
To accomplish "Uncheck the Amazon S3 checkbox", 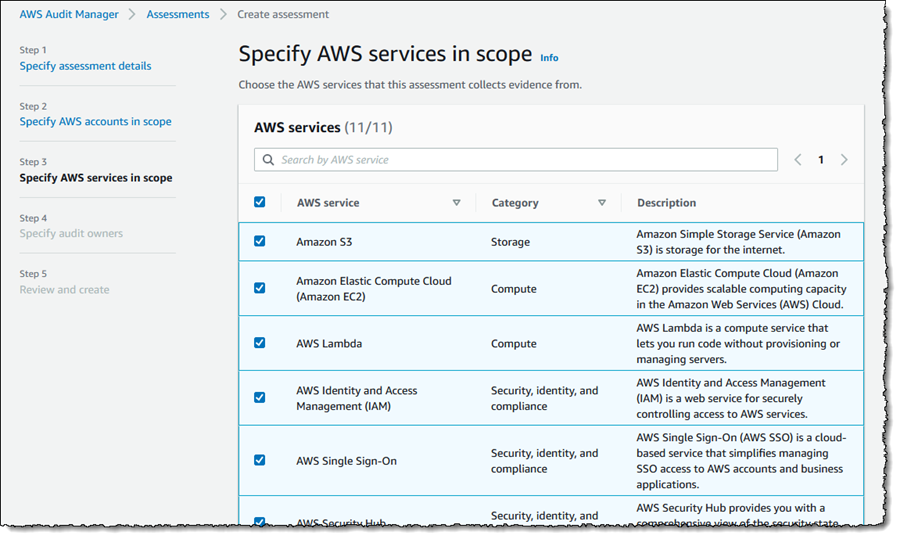I will tap(259, 241).
